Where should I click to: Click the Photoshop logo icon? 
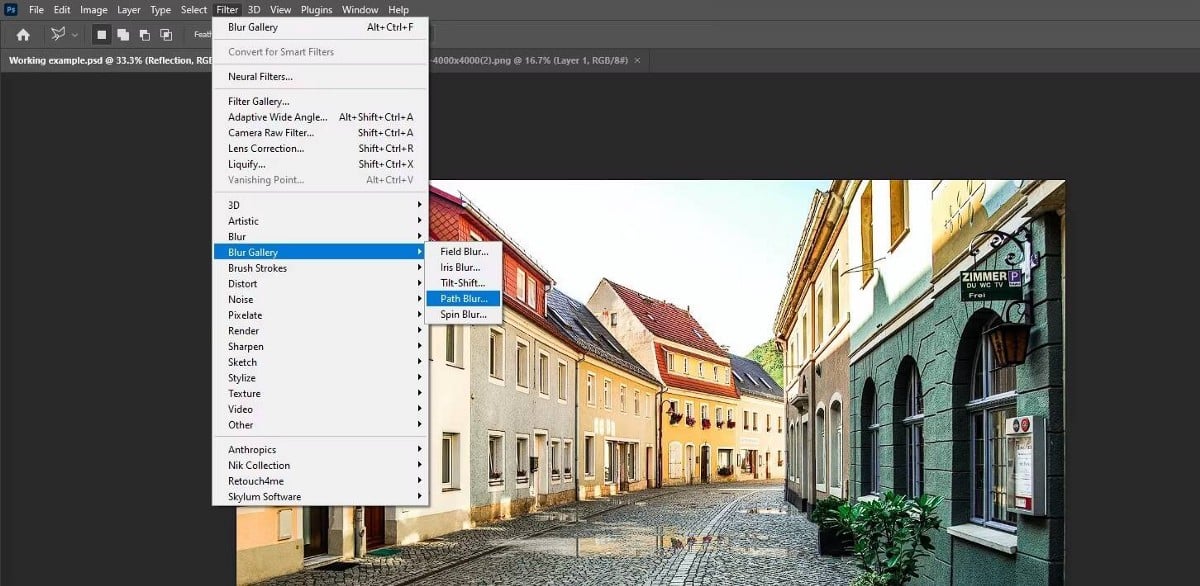(x=10, y=9)
